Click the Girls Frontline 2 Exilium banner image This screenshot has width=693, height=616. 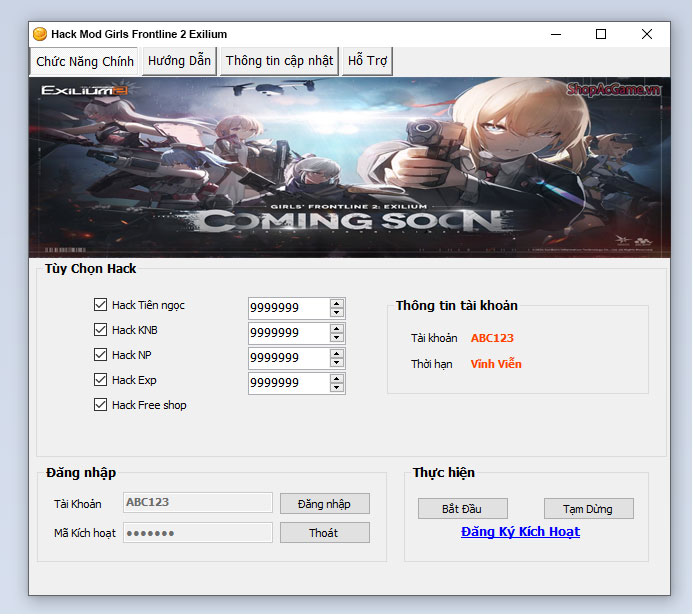pyautogui.click(x=350, y=167)
